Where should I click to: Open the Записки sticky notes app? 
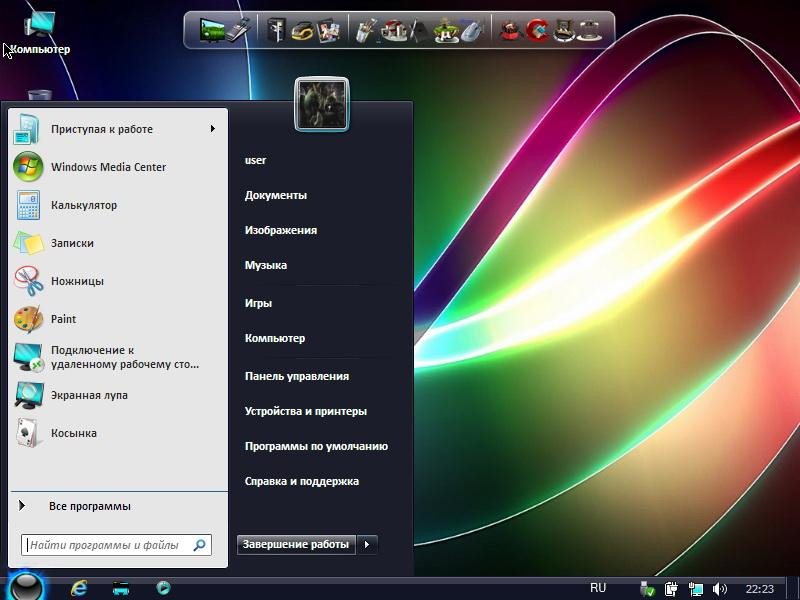coord(72,243)
